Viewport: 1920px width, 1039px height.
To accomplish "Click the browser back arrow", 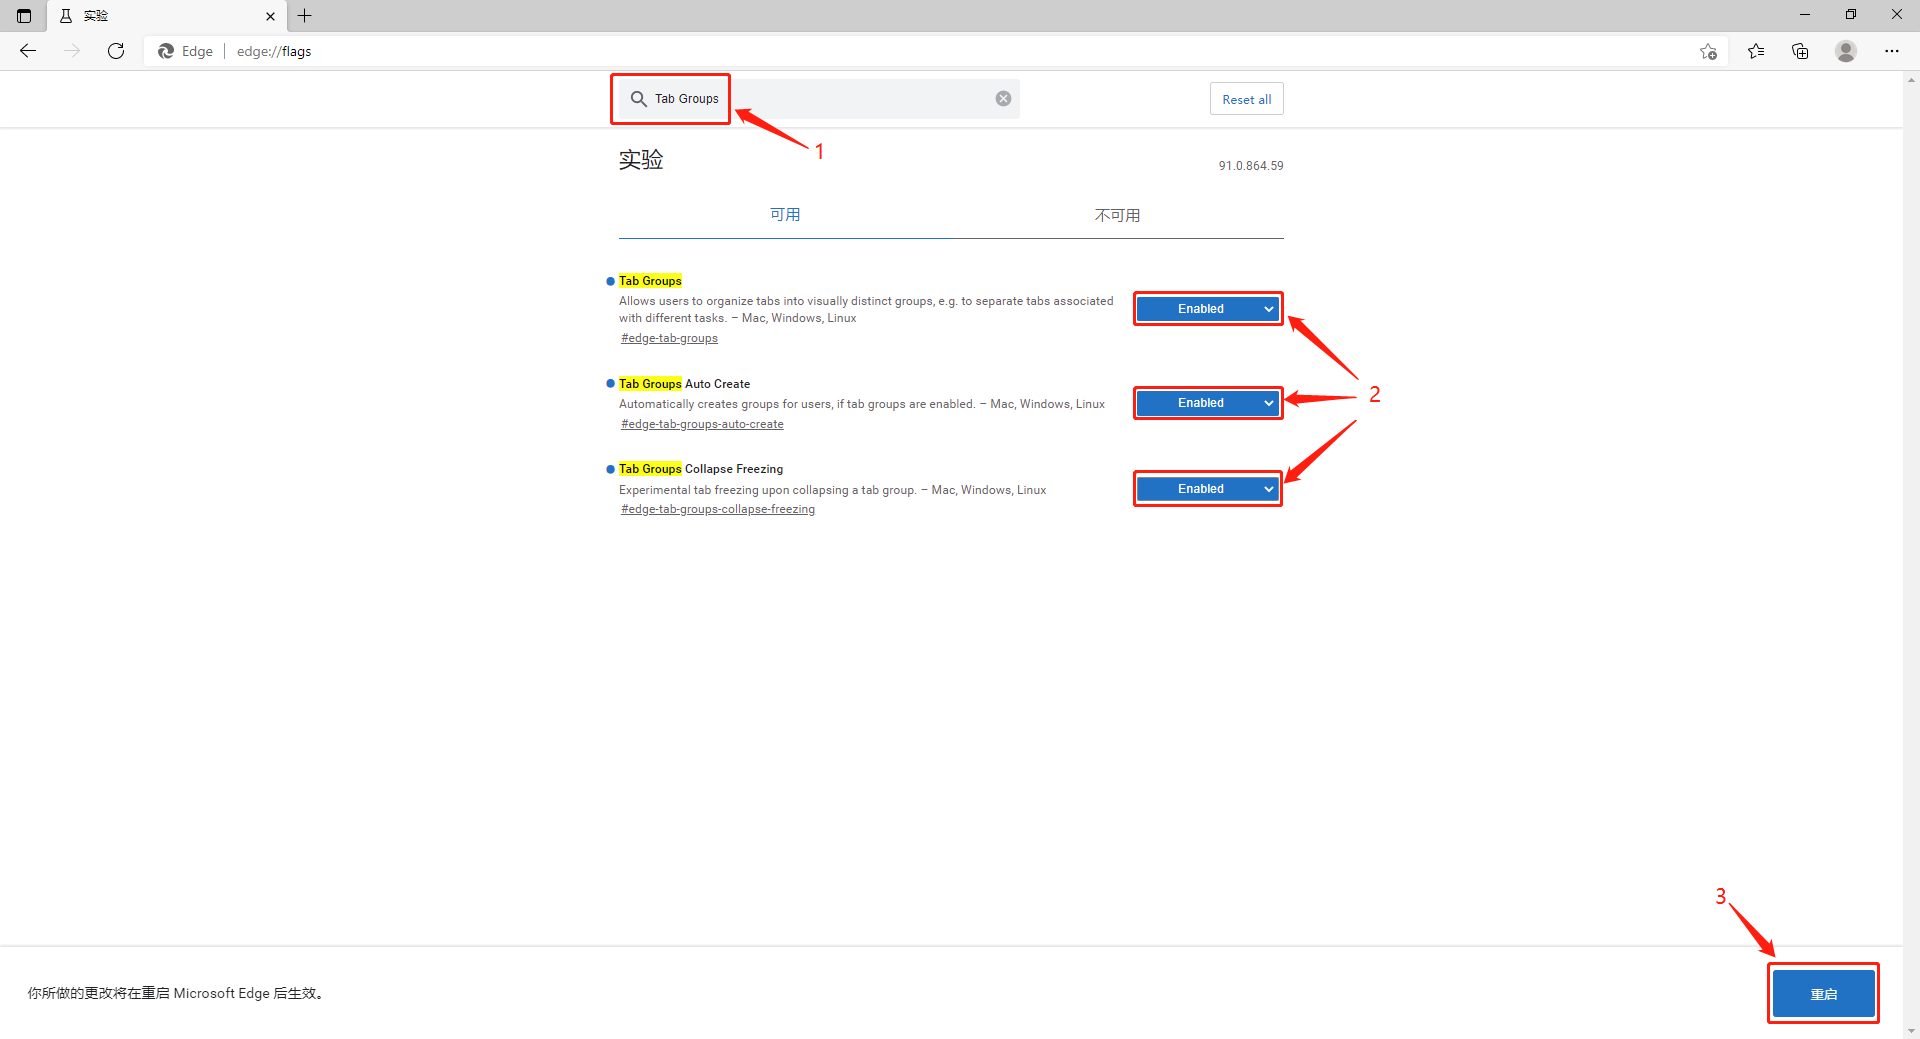I will pyautogui.click(x=28, y=51).
